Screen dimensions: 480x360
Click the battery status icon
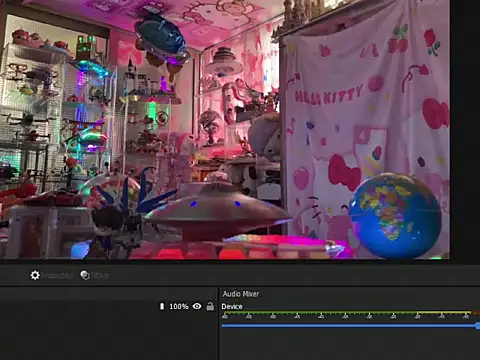[162, 306]
